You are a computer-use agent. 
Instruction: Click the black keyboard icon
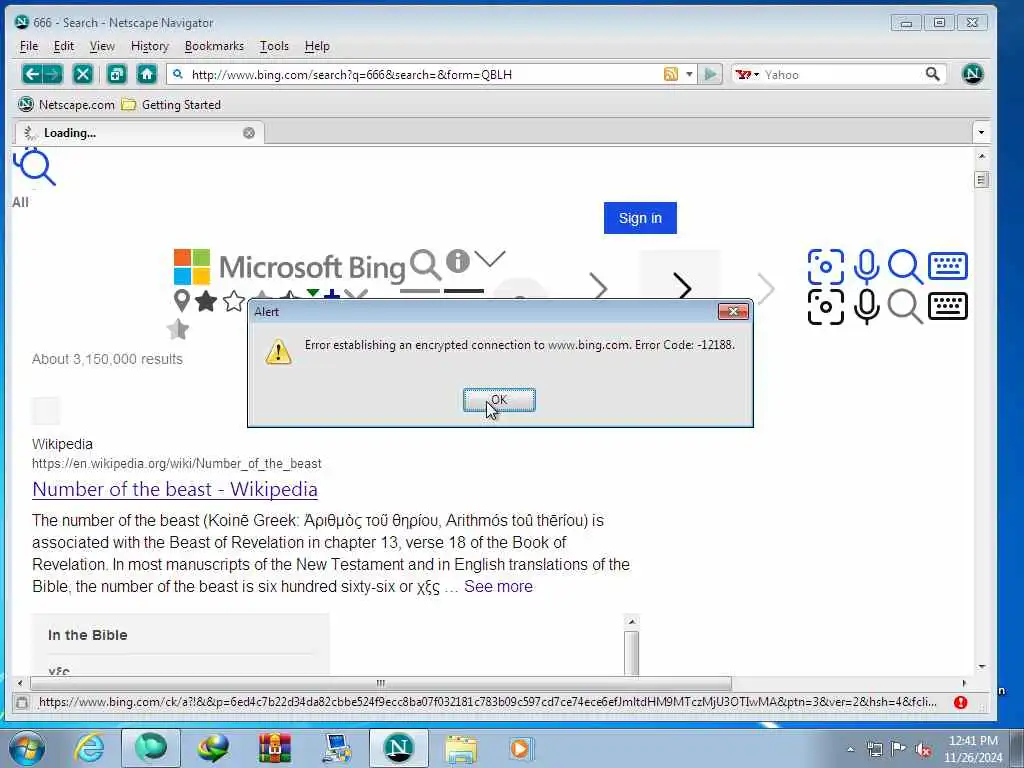(948, 306)
